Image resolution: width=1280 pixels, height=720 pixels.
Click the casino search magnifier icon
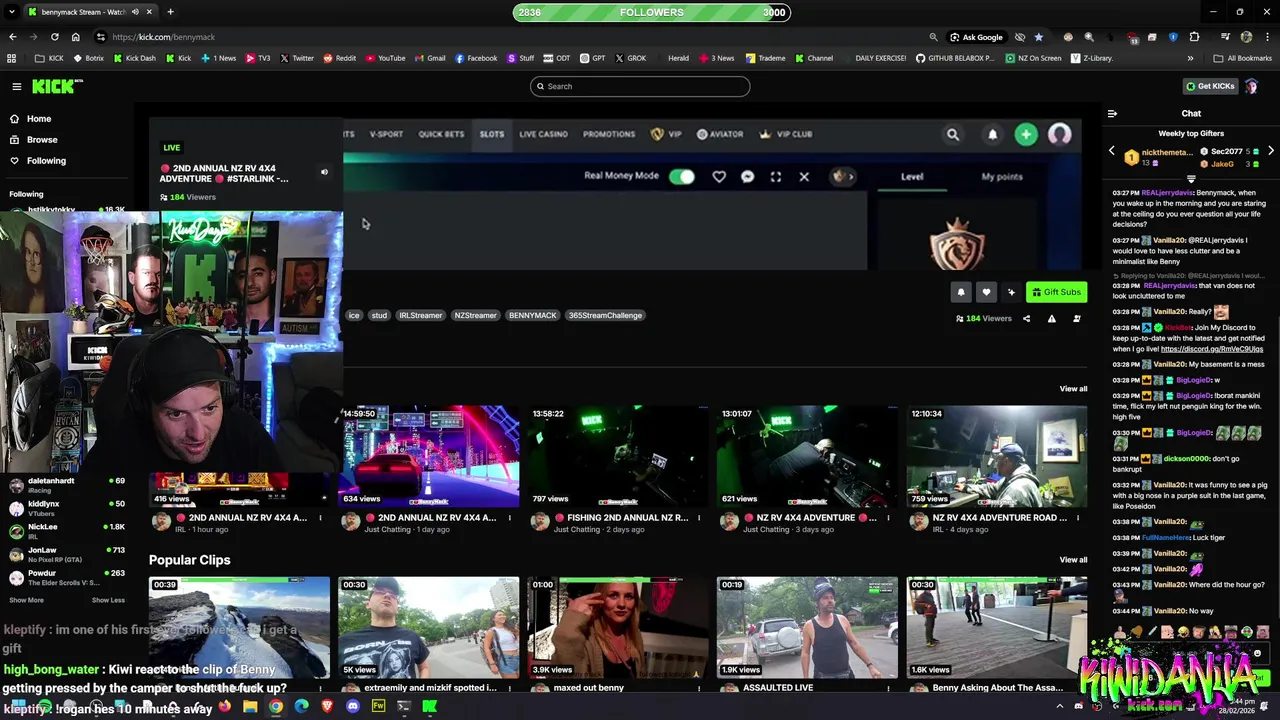tap(953, 134)
